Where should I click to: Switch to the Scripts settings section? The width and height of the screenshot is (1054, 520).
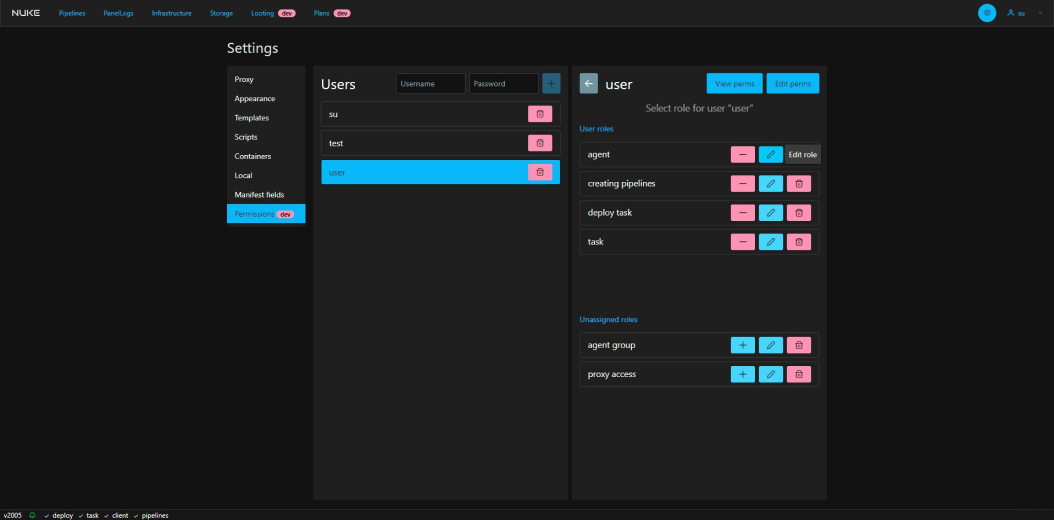point(266,137)
